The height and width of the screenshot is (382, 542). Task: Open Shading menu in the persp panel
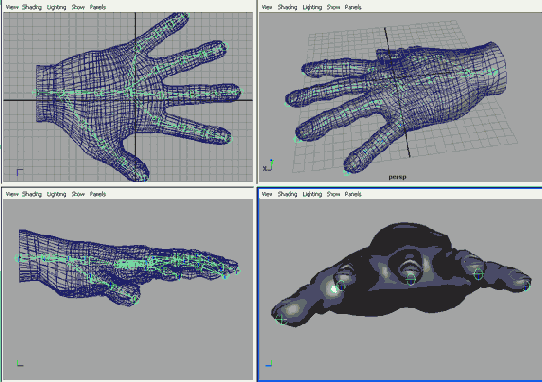click(287, 7)
